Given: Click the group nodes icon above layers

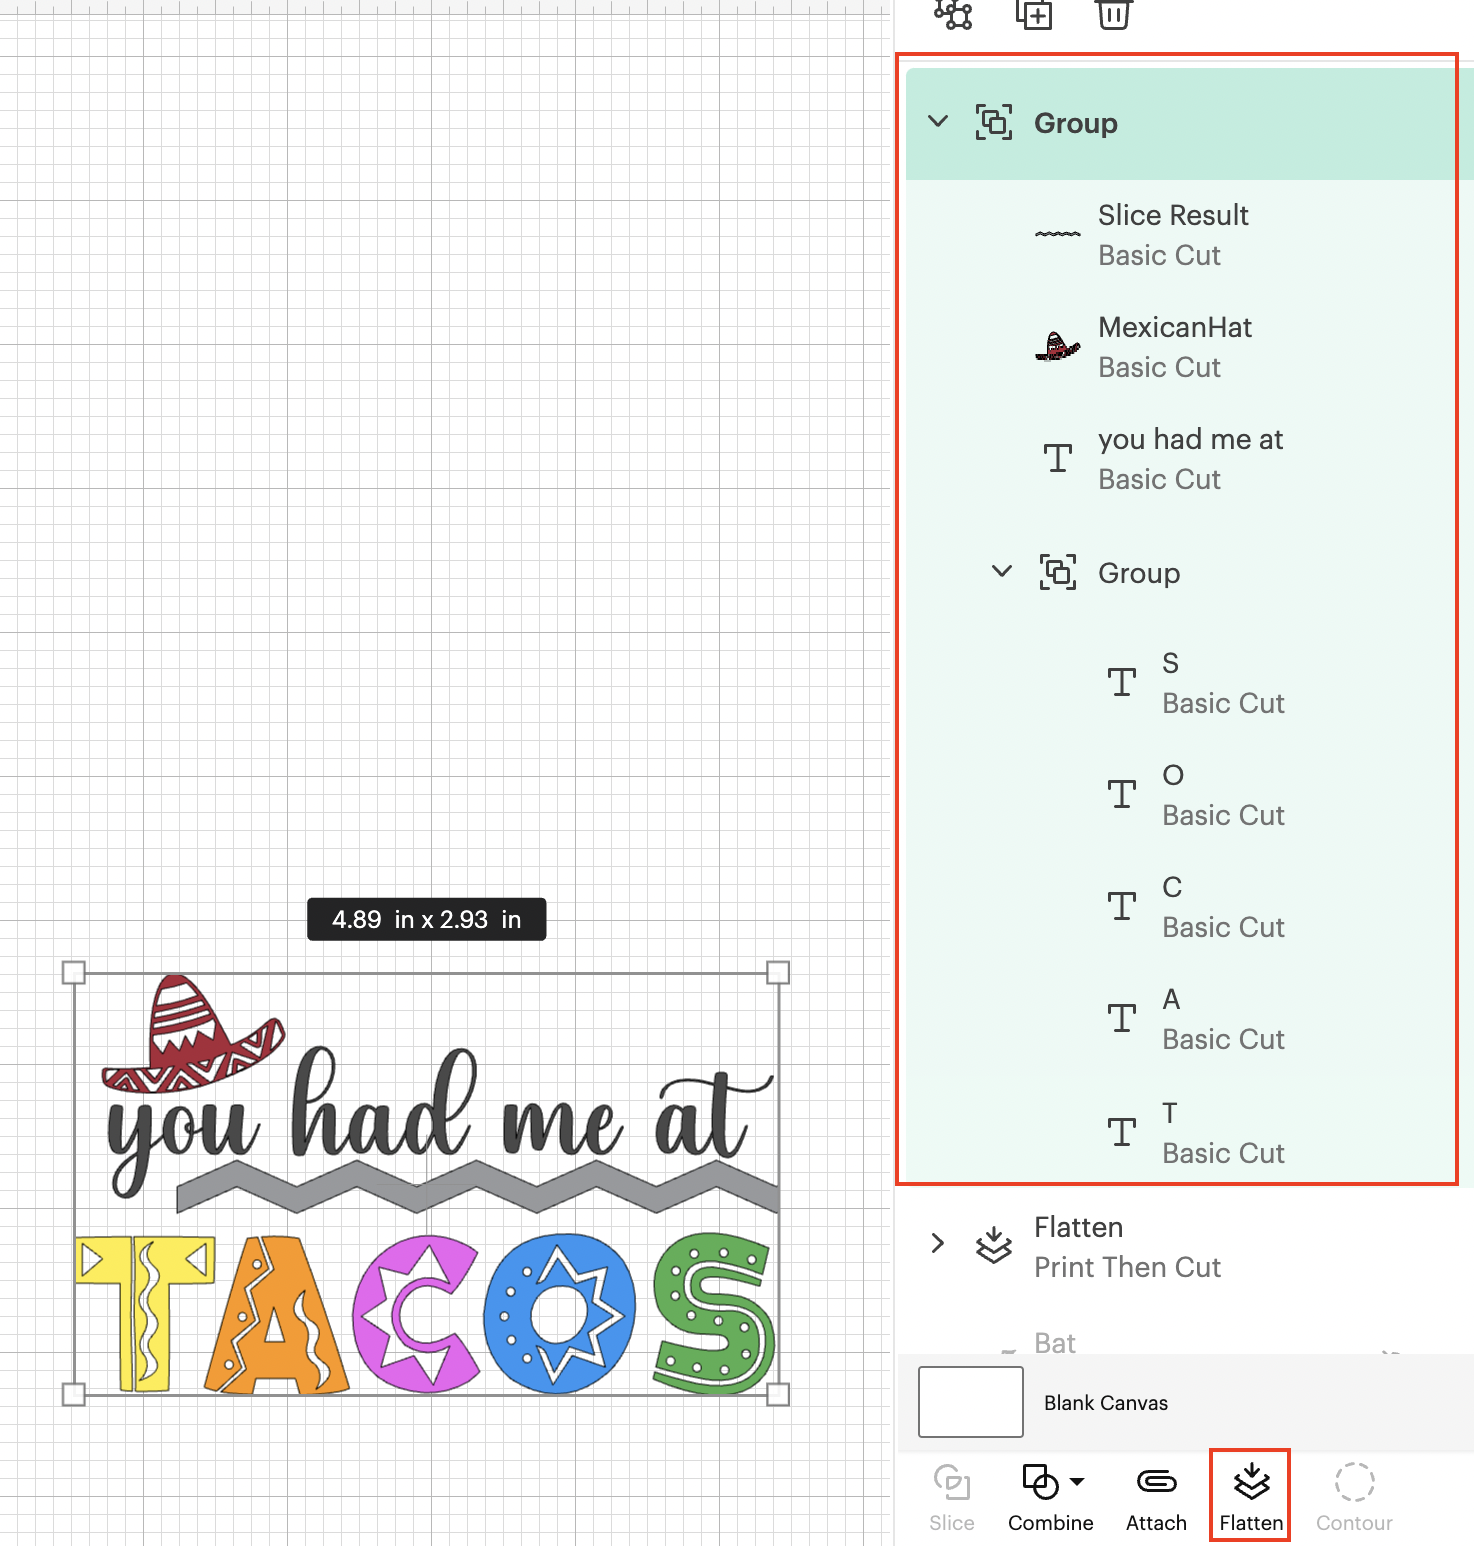Looking at the screenshot, I should click(x=953, y=15).
